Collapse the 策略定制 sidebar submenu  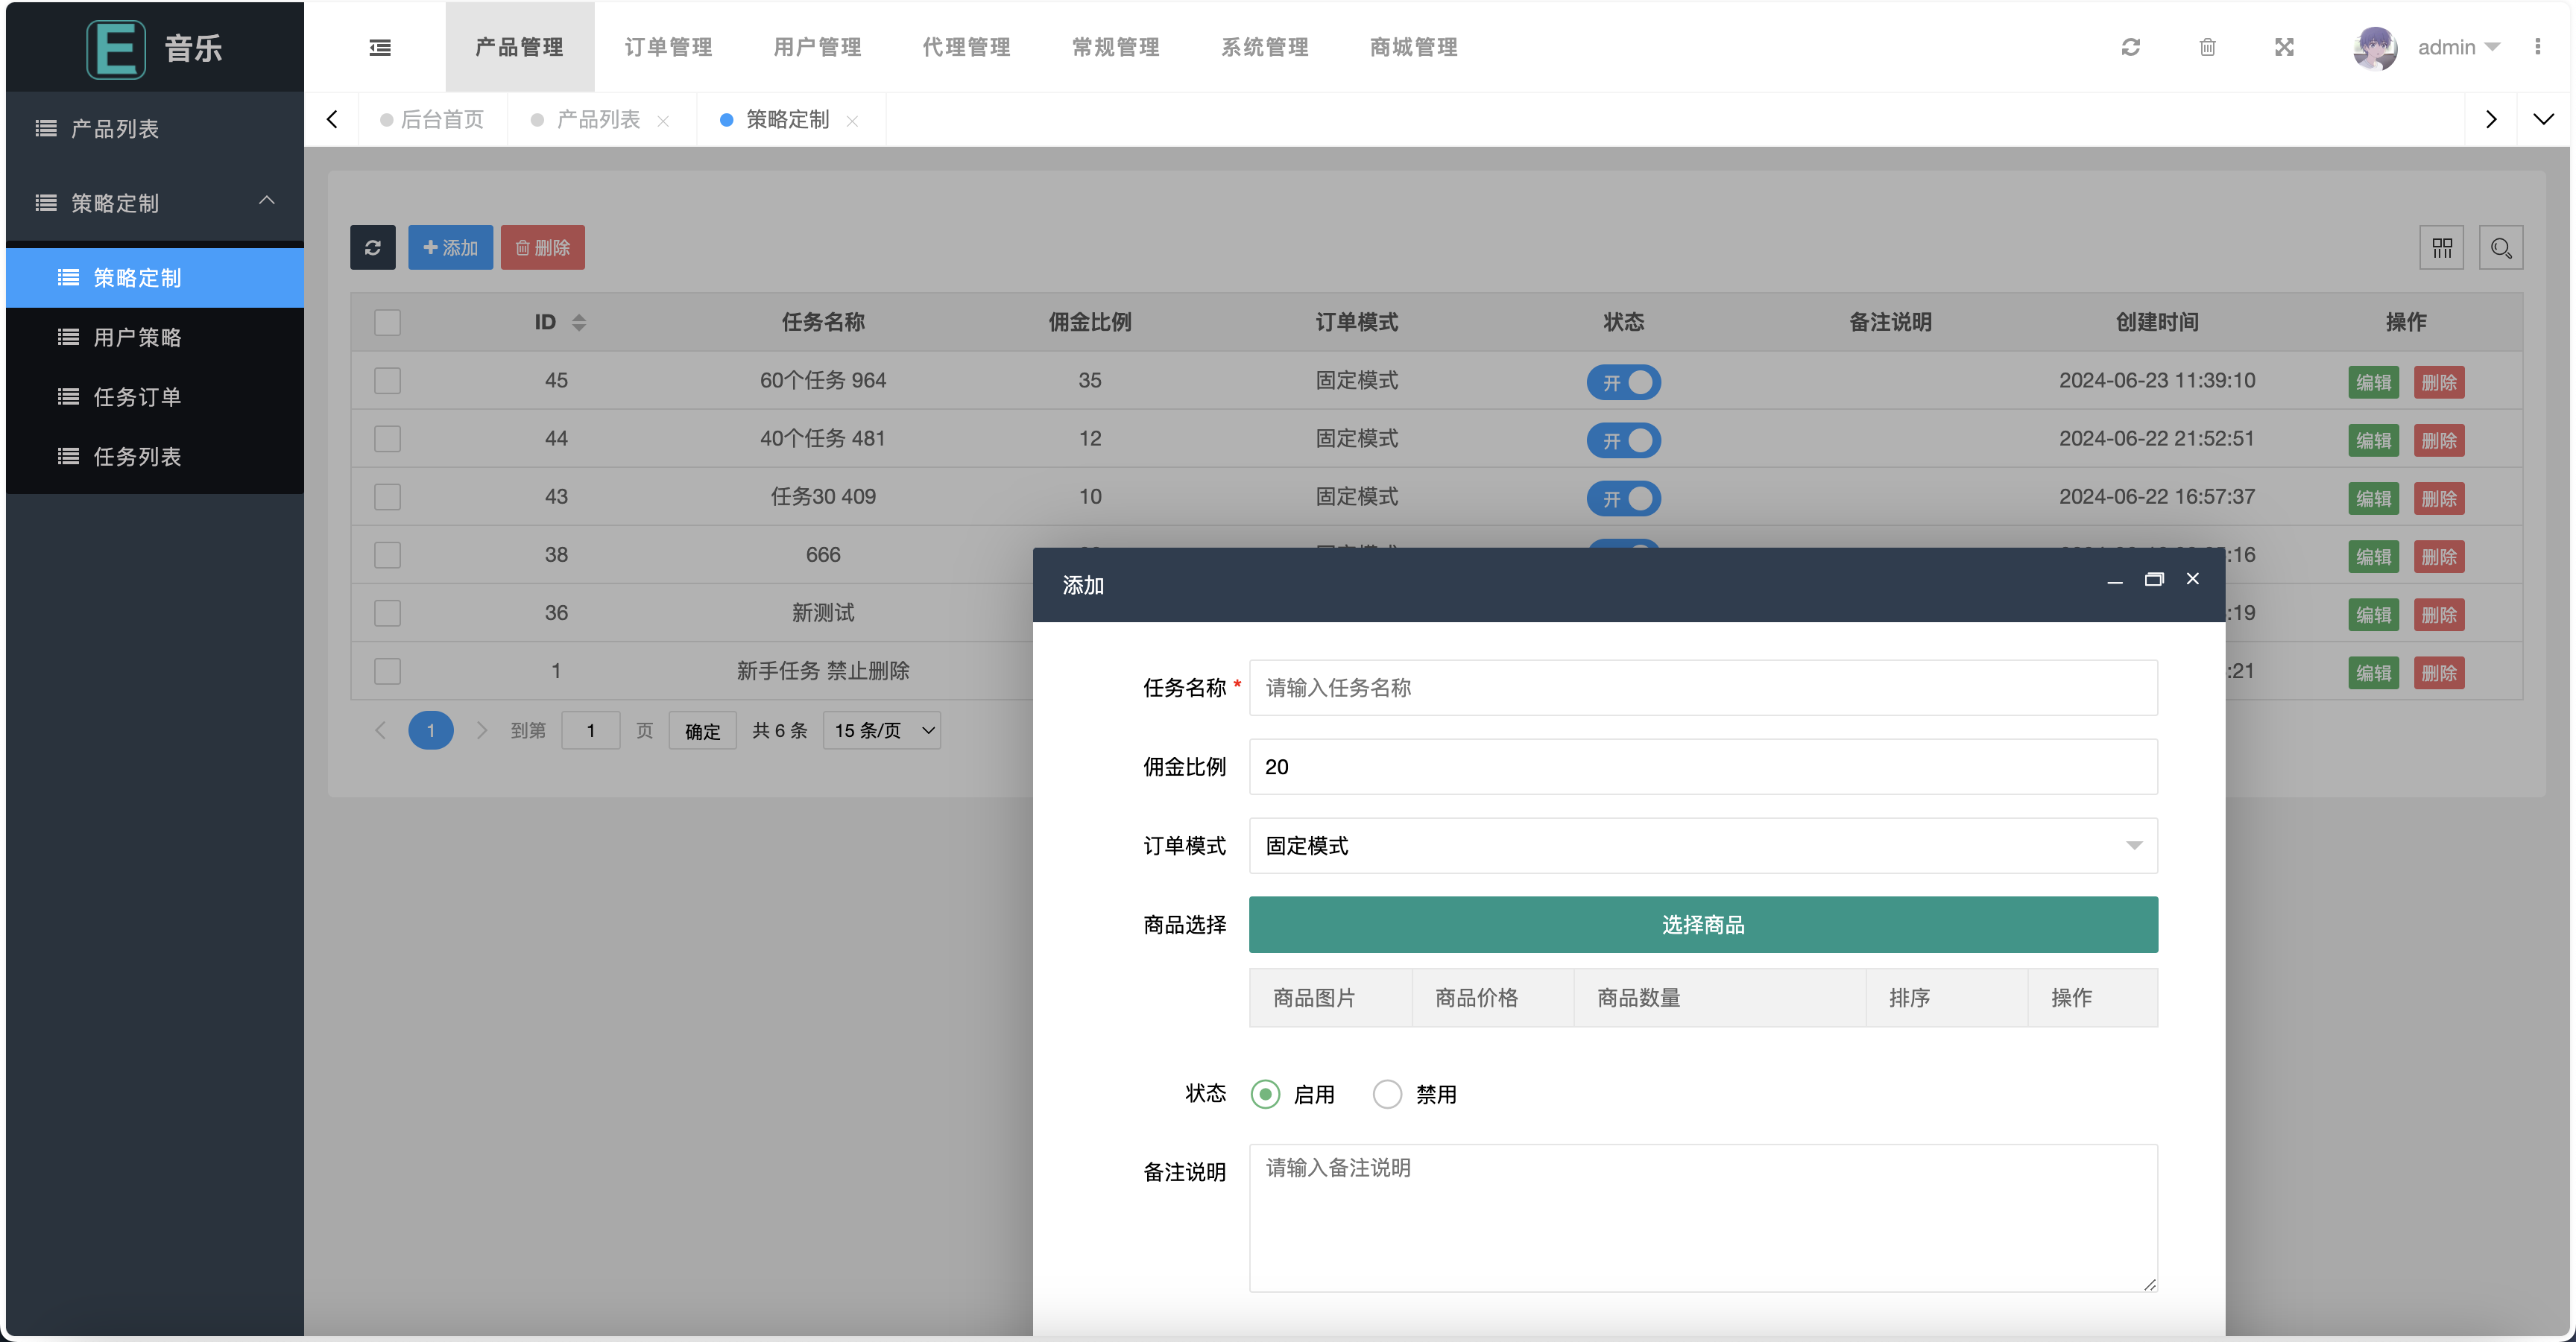(154, 203)
